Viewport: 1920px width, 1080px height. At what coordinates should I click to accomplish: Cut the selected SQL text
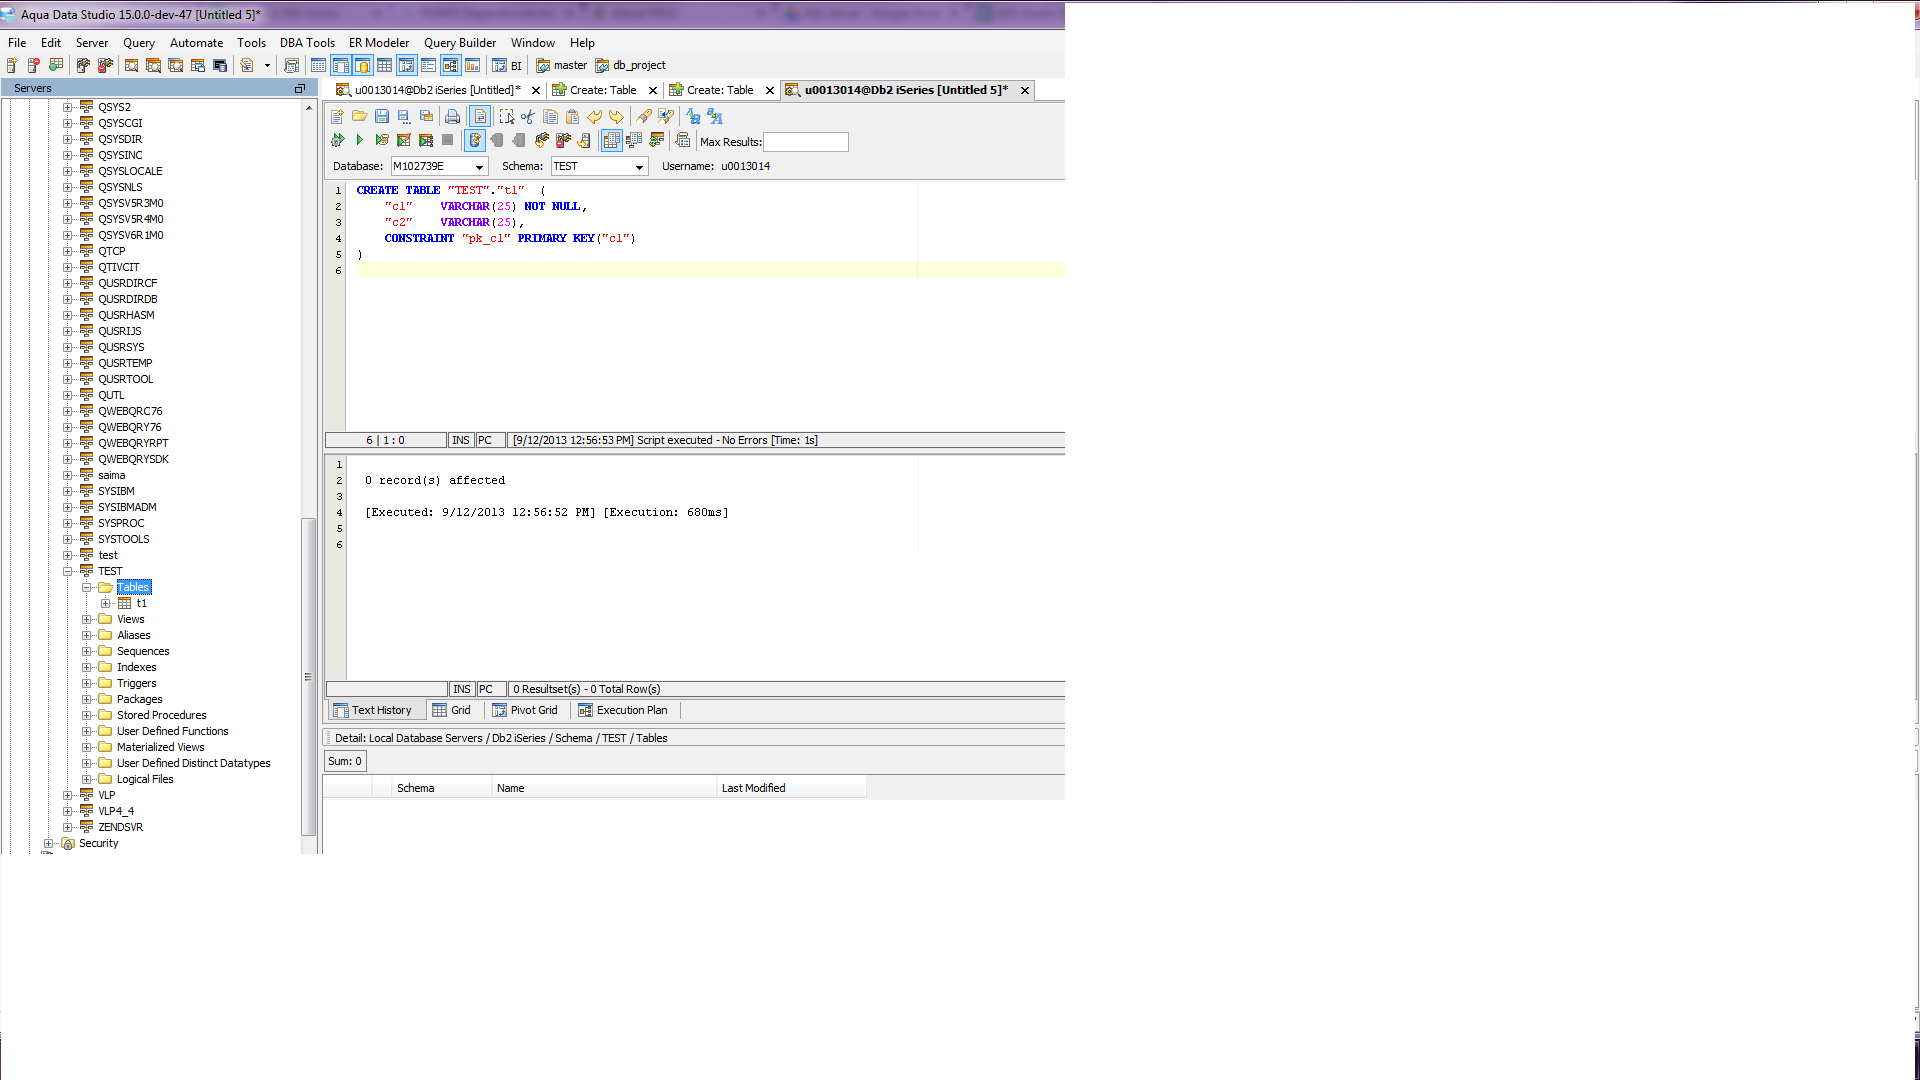point(527,117)
